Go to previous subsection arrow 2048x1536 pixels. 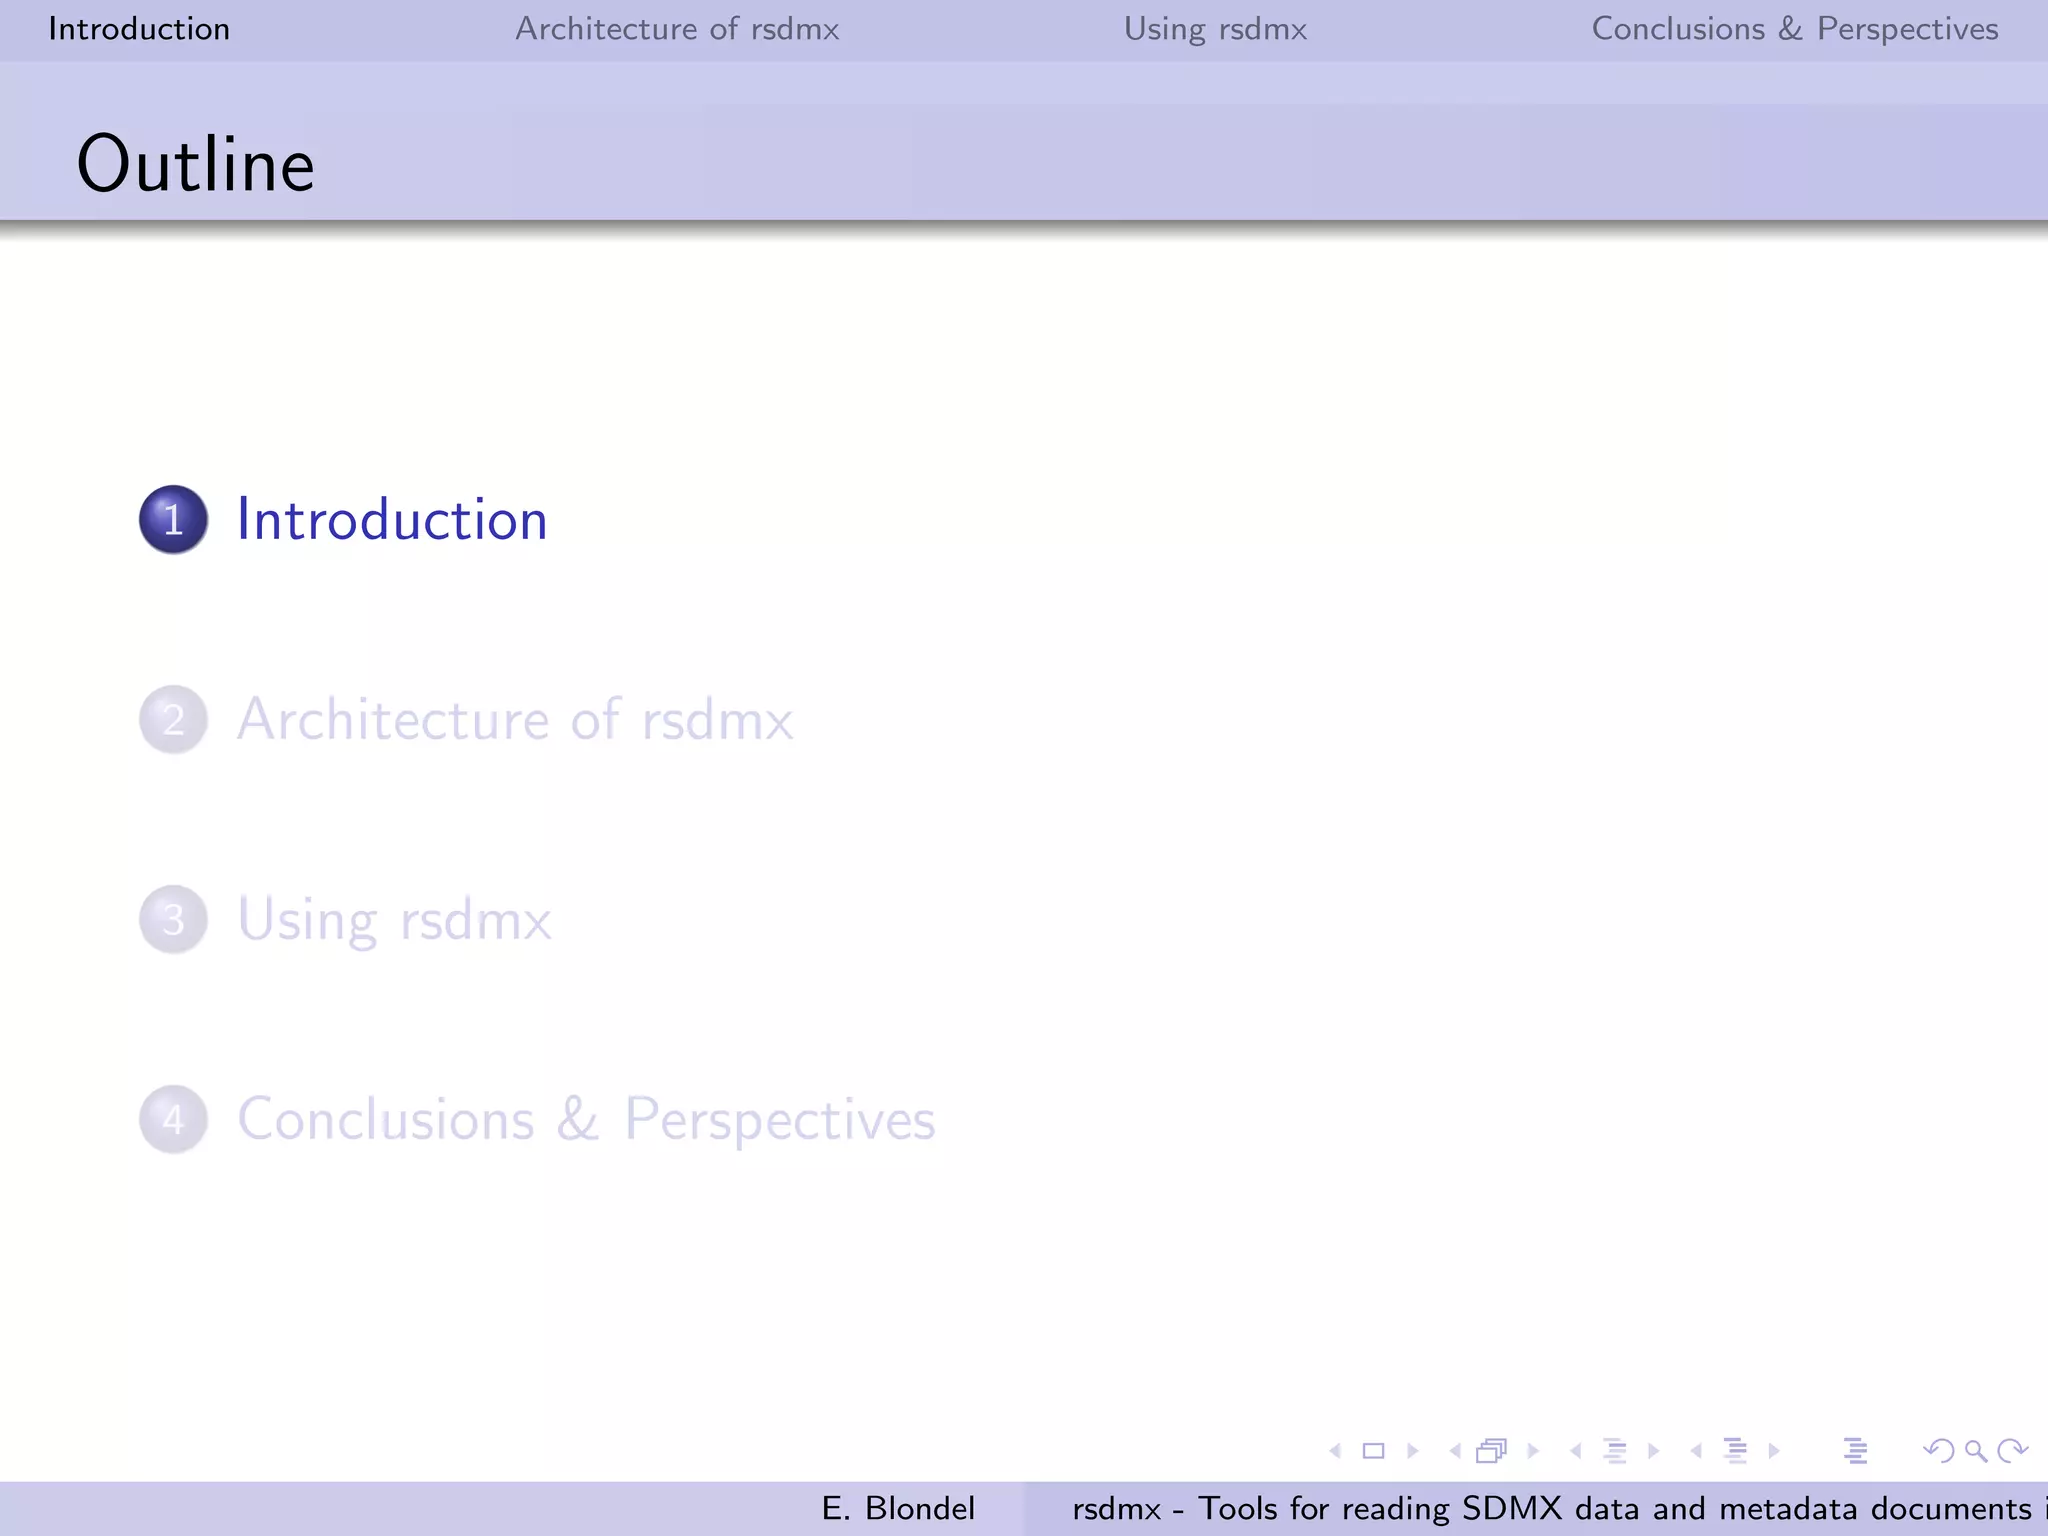(x=1576, y=1451)
